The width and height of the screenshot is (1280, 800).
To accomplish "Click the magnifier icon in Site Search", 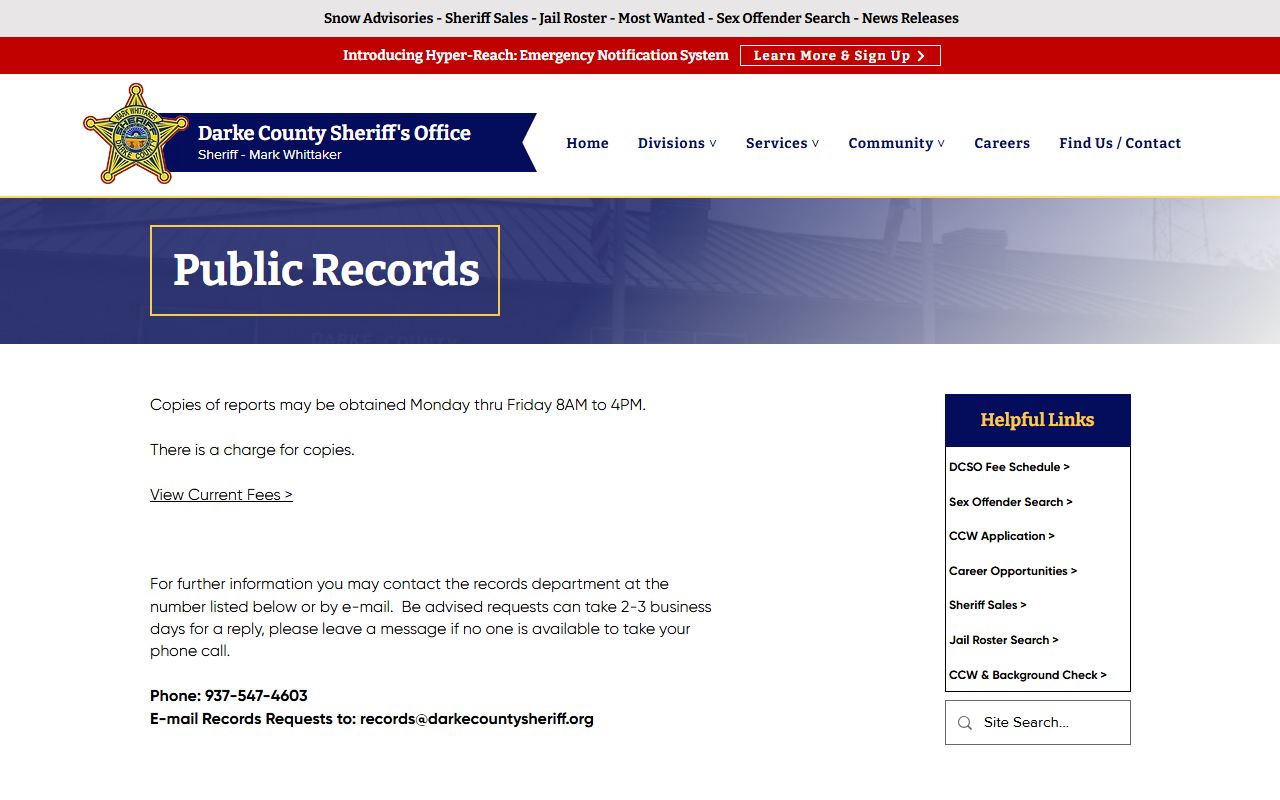I will click(x=965, y=723).
